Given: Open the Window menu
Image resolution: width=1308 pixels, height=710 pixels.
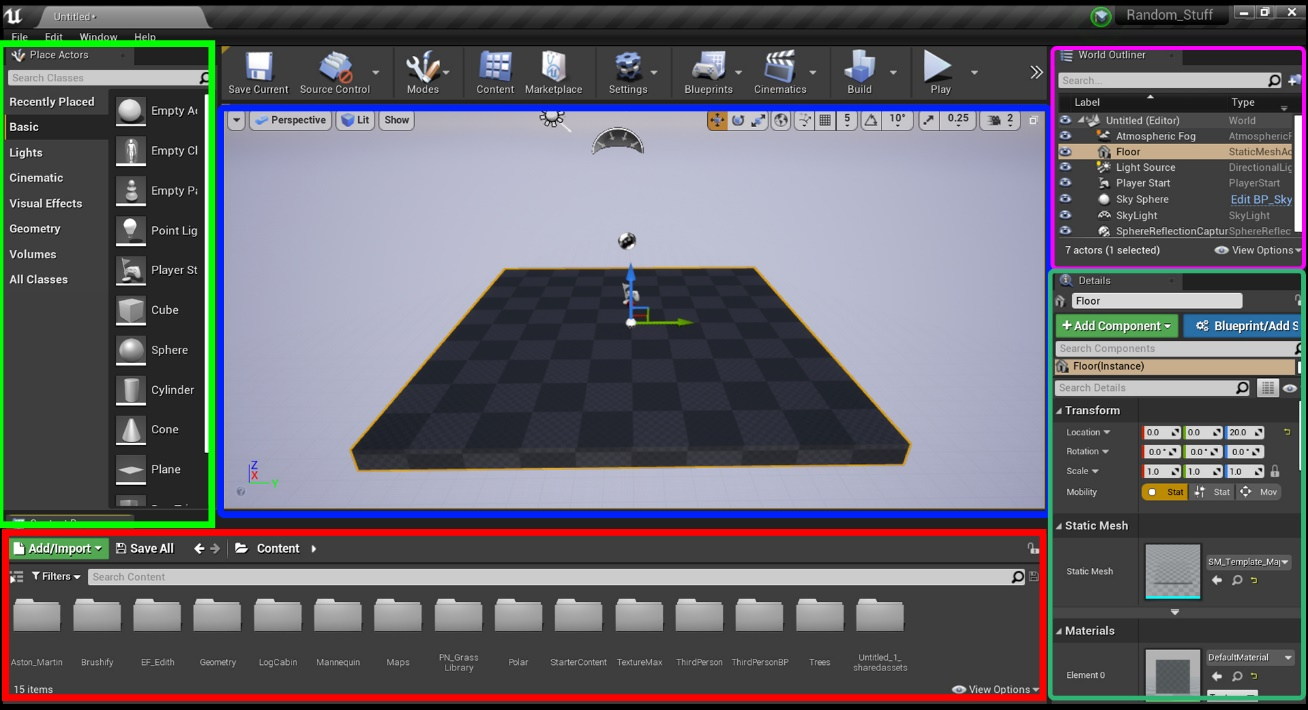Looking at the screenshot, I should [x=98, y=37].
